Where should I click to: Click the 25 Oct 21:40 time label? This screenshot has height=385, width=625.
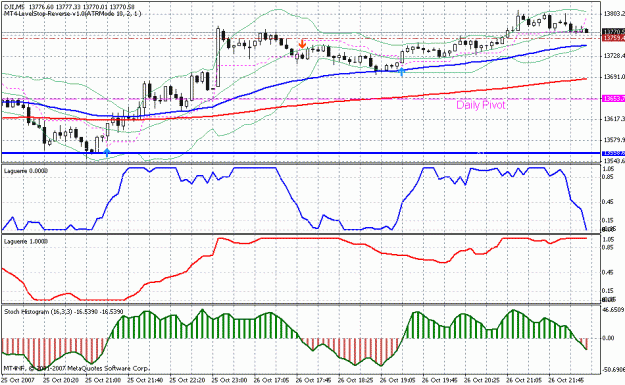[145, 380]
